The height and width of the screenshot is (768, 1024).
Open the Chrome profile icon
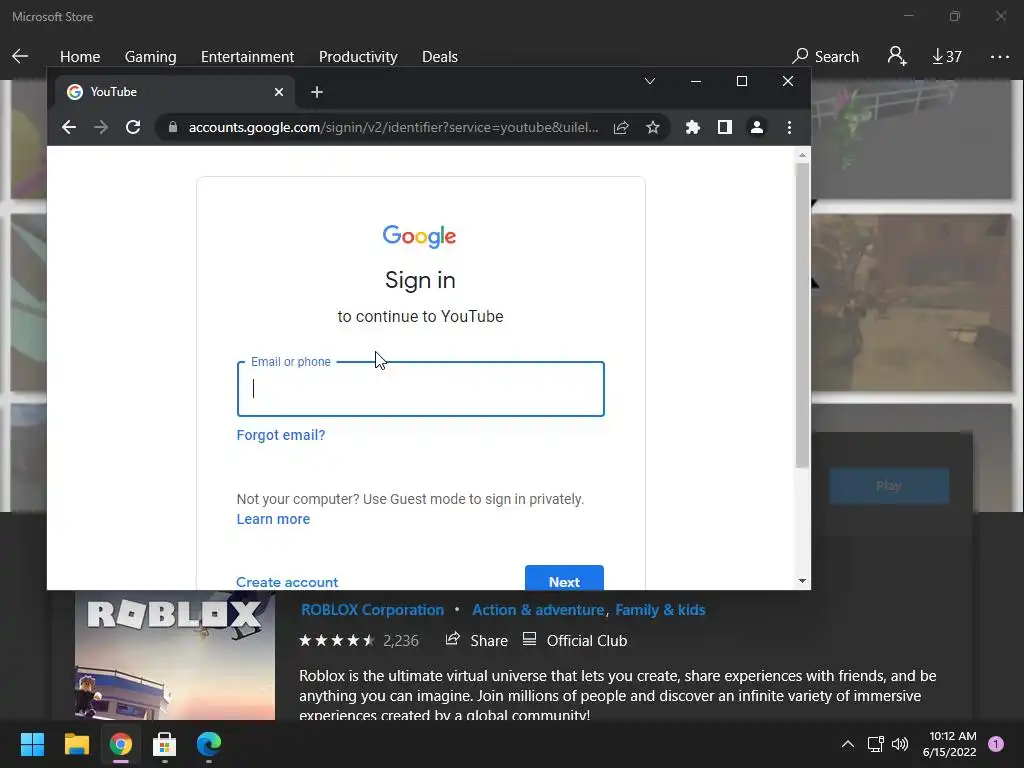[757, 127]
